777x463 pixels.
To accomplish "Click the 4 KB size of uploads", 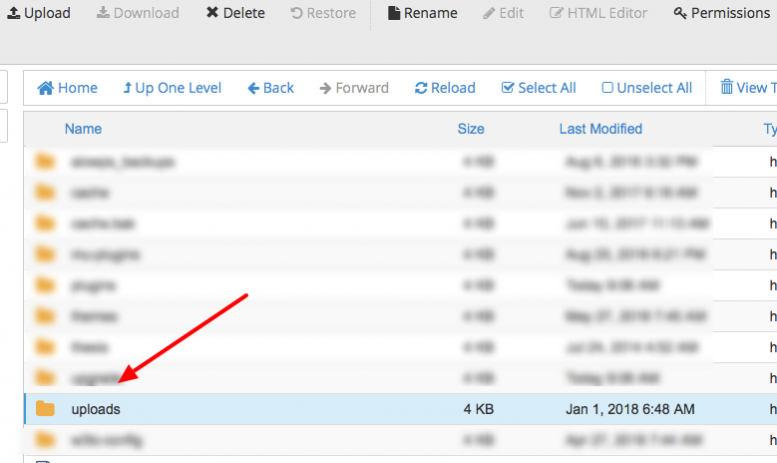I will pyautogui.click(x=479, y=409).
